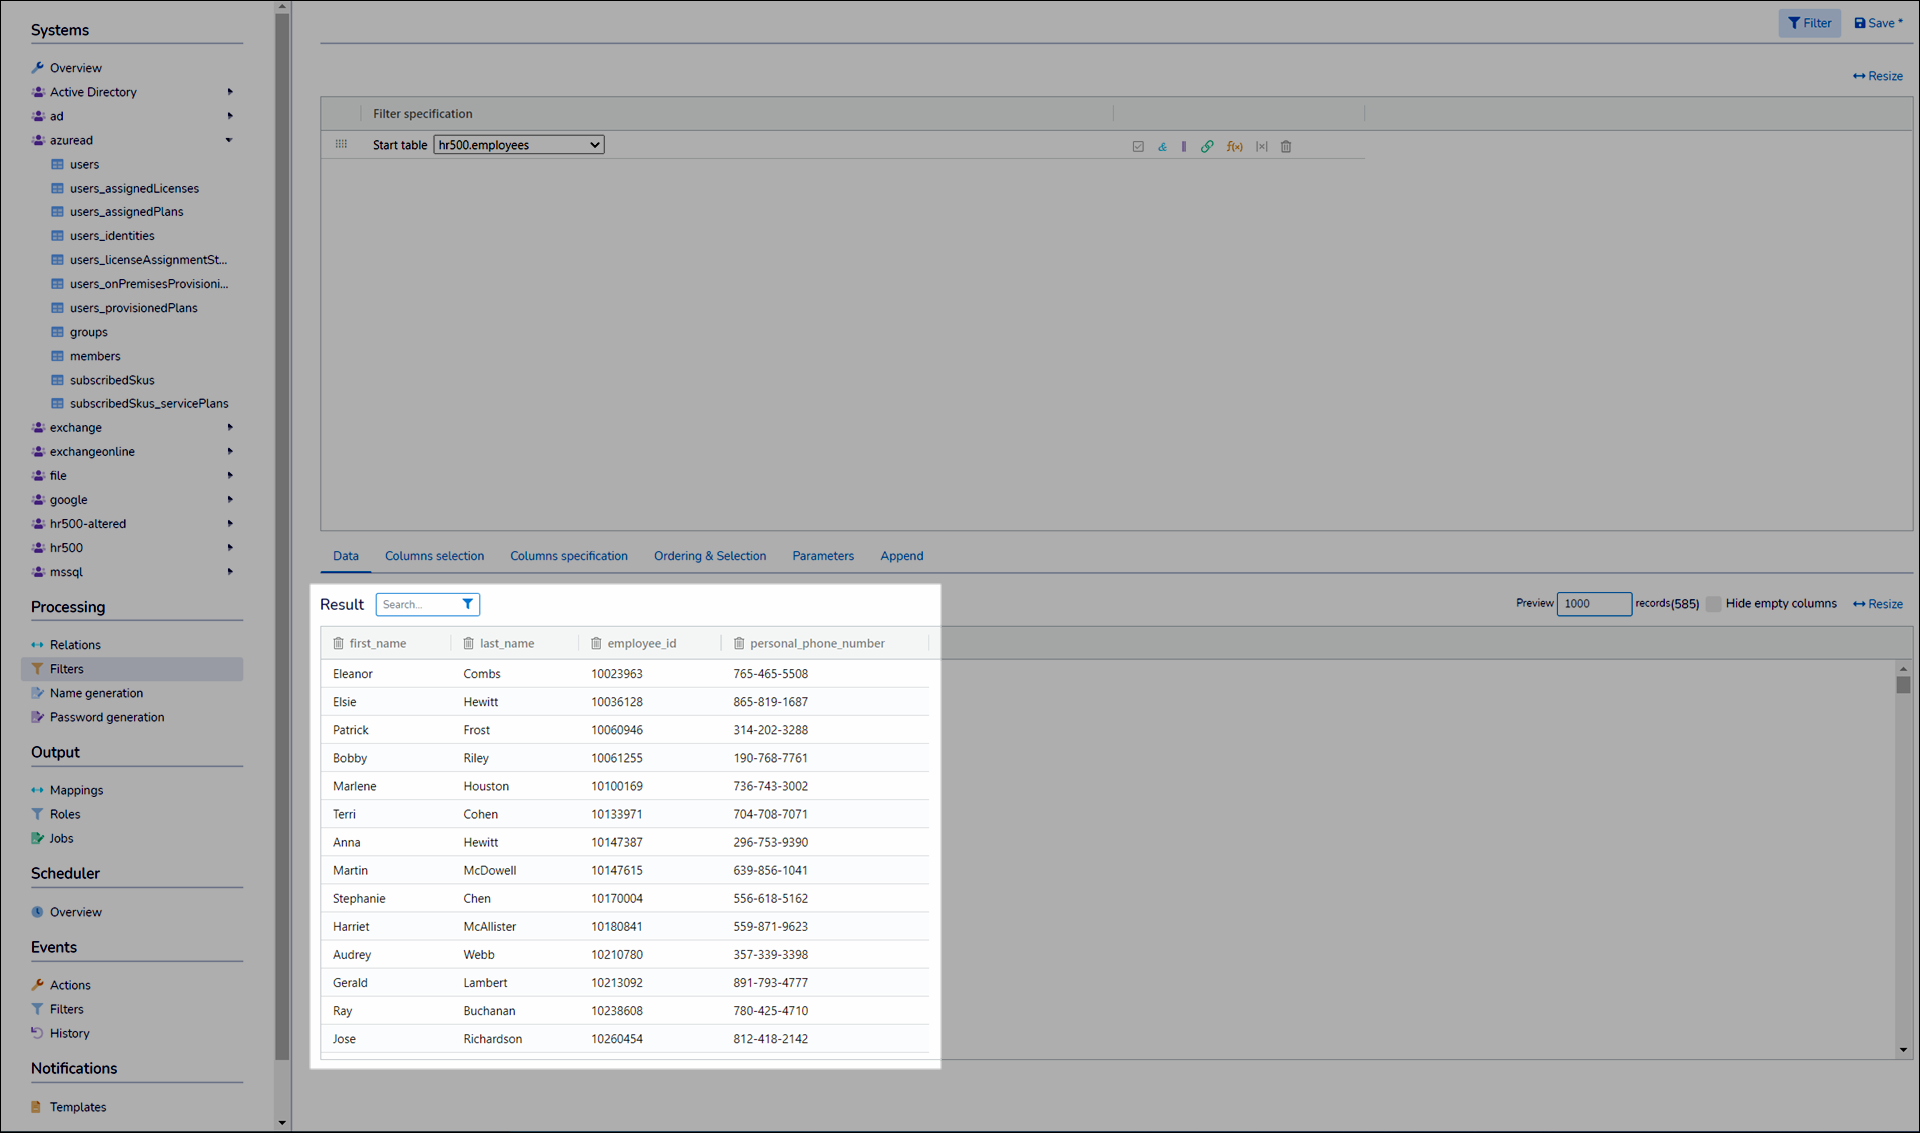Click the green chain link icon
Image resolution: width=1920 pixels, height=1133 pixels.
coord(1207,147)
